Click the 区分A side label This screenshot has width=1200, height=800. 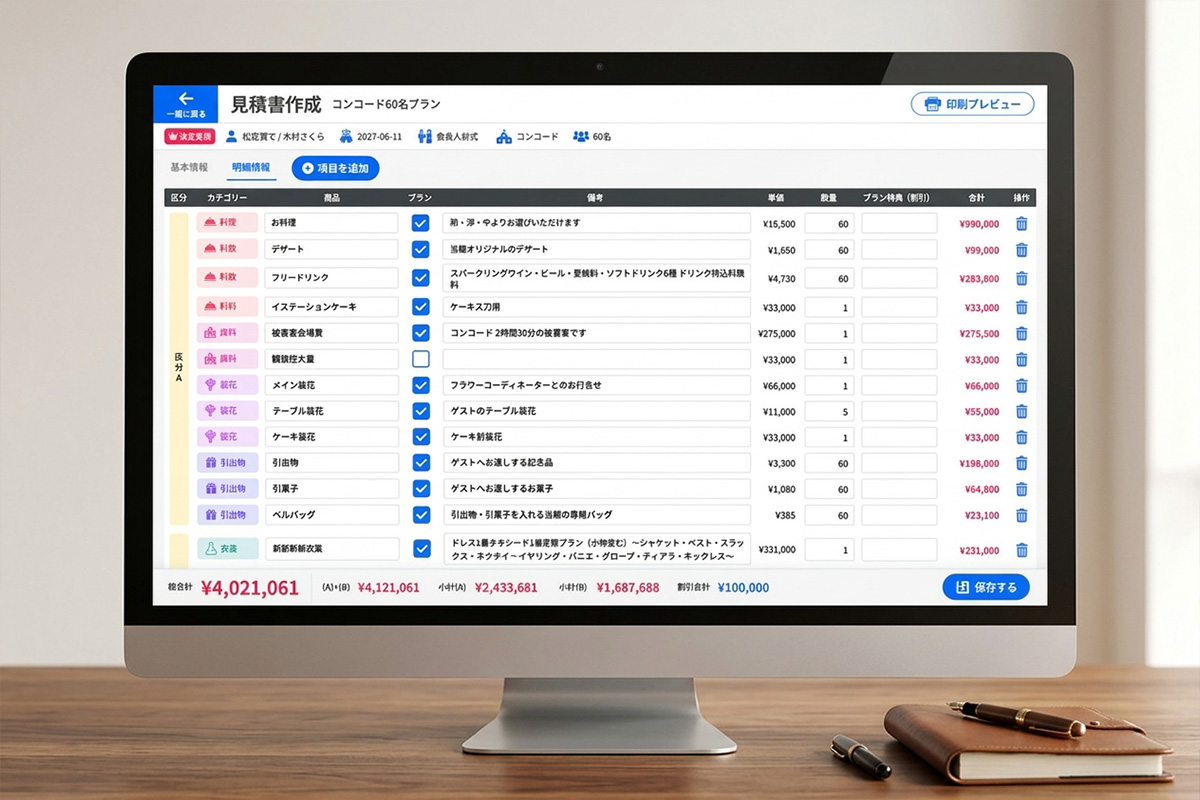(x=179, y=369)
